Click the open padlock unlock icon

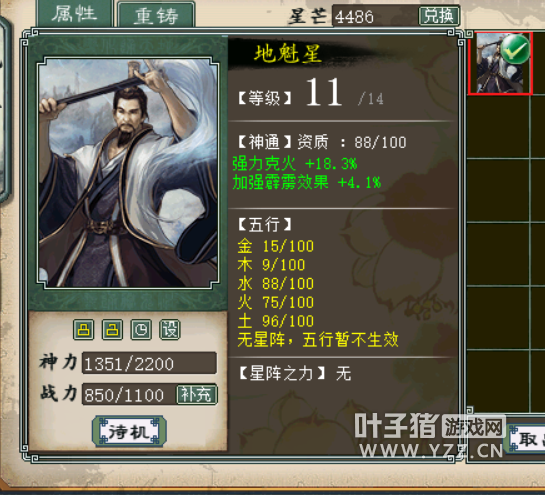pyautogui.click(x=112, y=329)
